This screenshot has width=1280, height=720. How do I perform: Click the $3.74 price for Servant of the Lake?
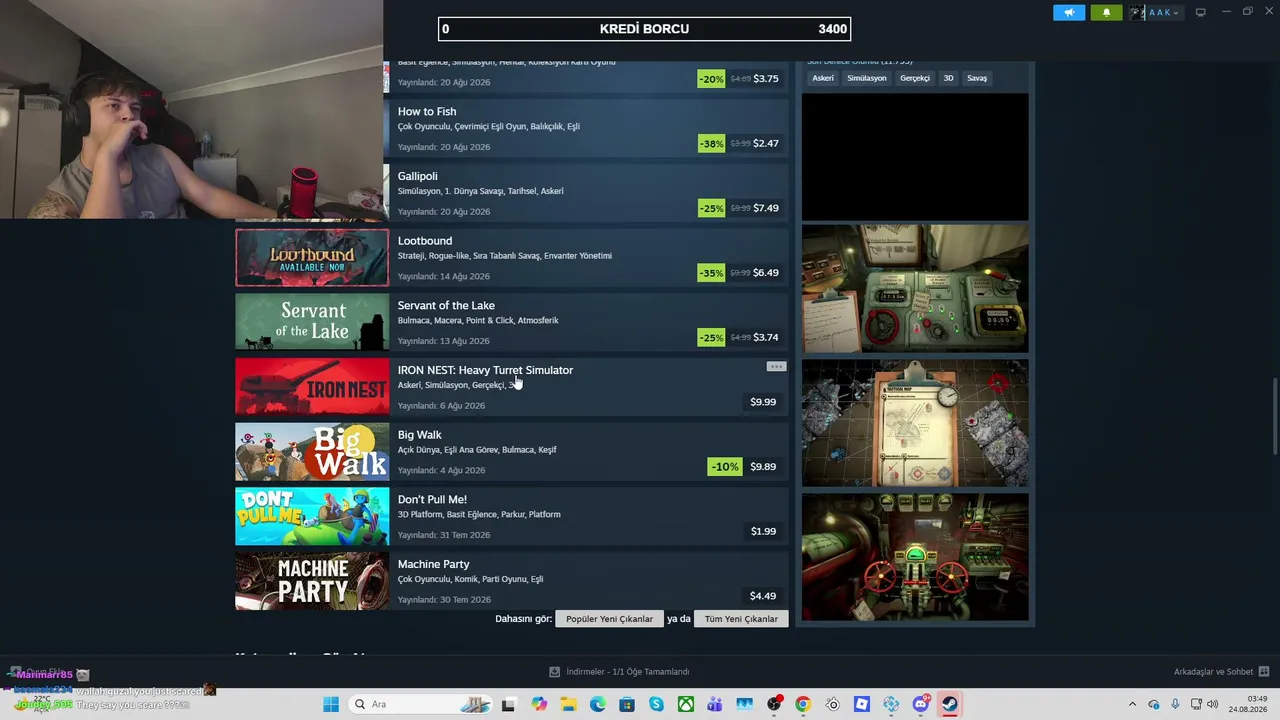(766, 338)
